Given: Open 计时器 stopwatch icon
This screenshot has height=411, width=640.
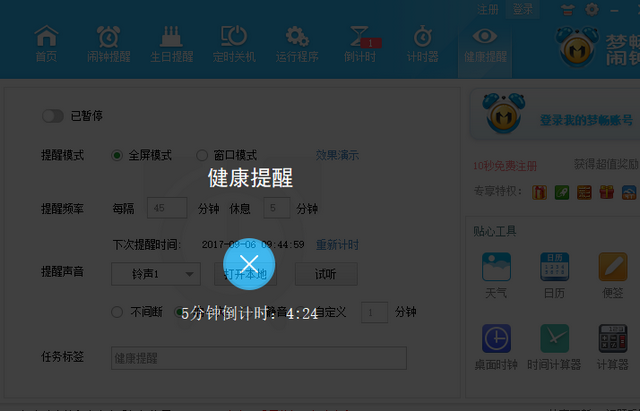Looking at the screenshot, I should (x=423, y=42).
